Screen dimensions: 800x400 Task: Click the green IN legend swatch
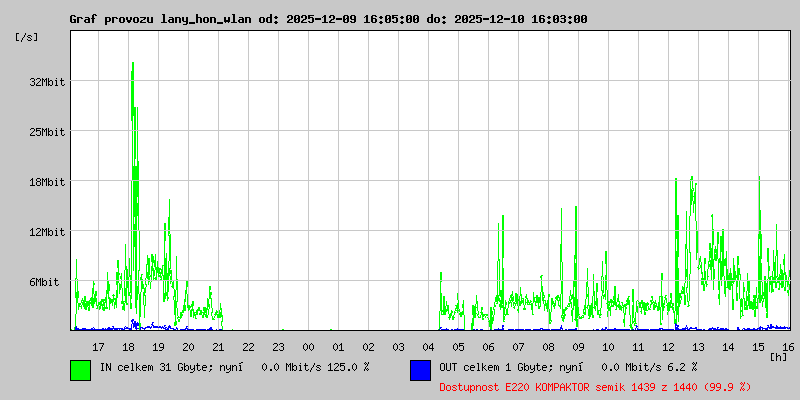pyautogui.click(x=81, y=370)
